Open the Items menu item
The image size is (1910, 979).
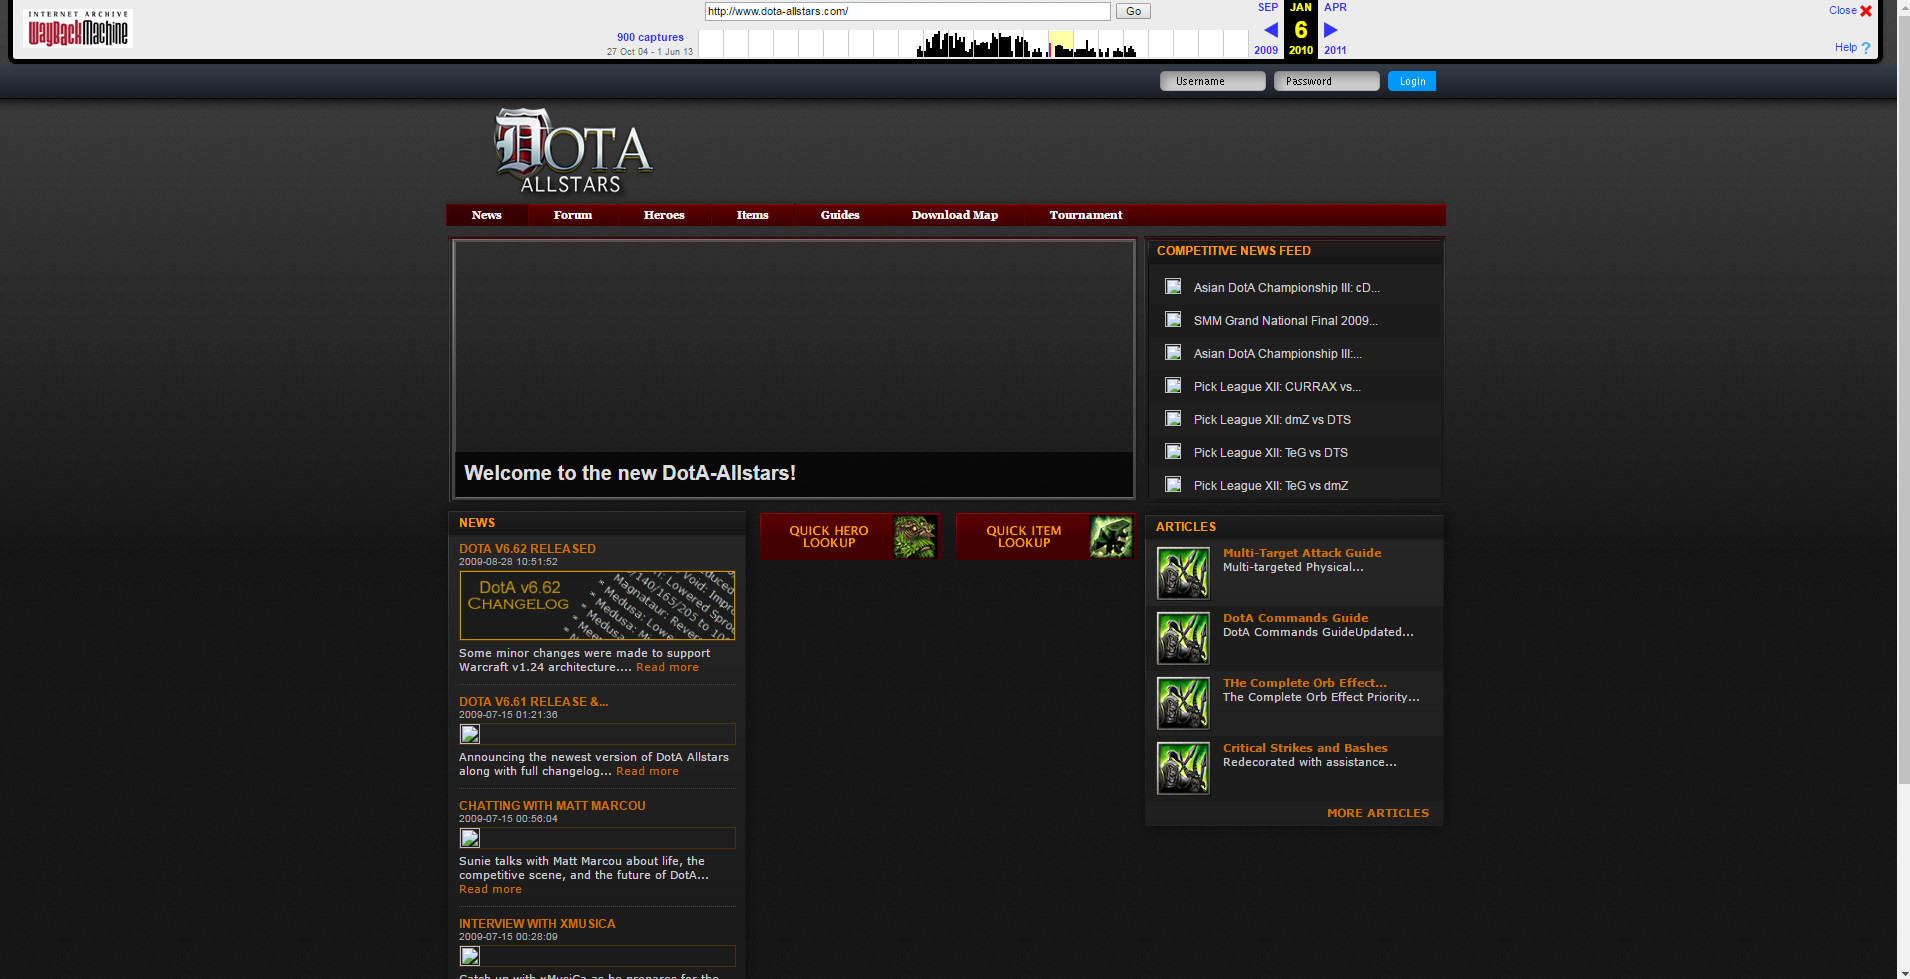click(753, 215)
